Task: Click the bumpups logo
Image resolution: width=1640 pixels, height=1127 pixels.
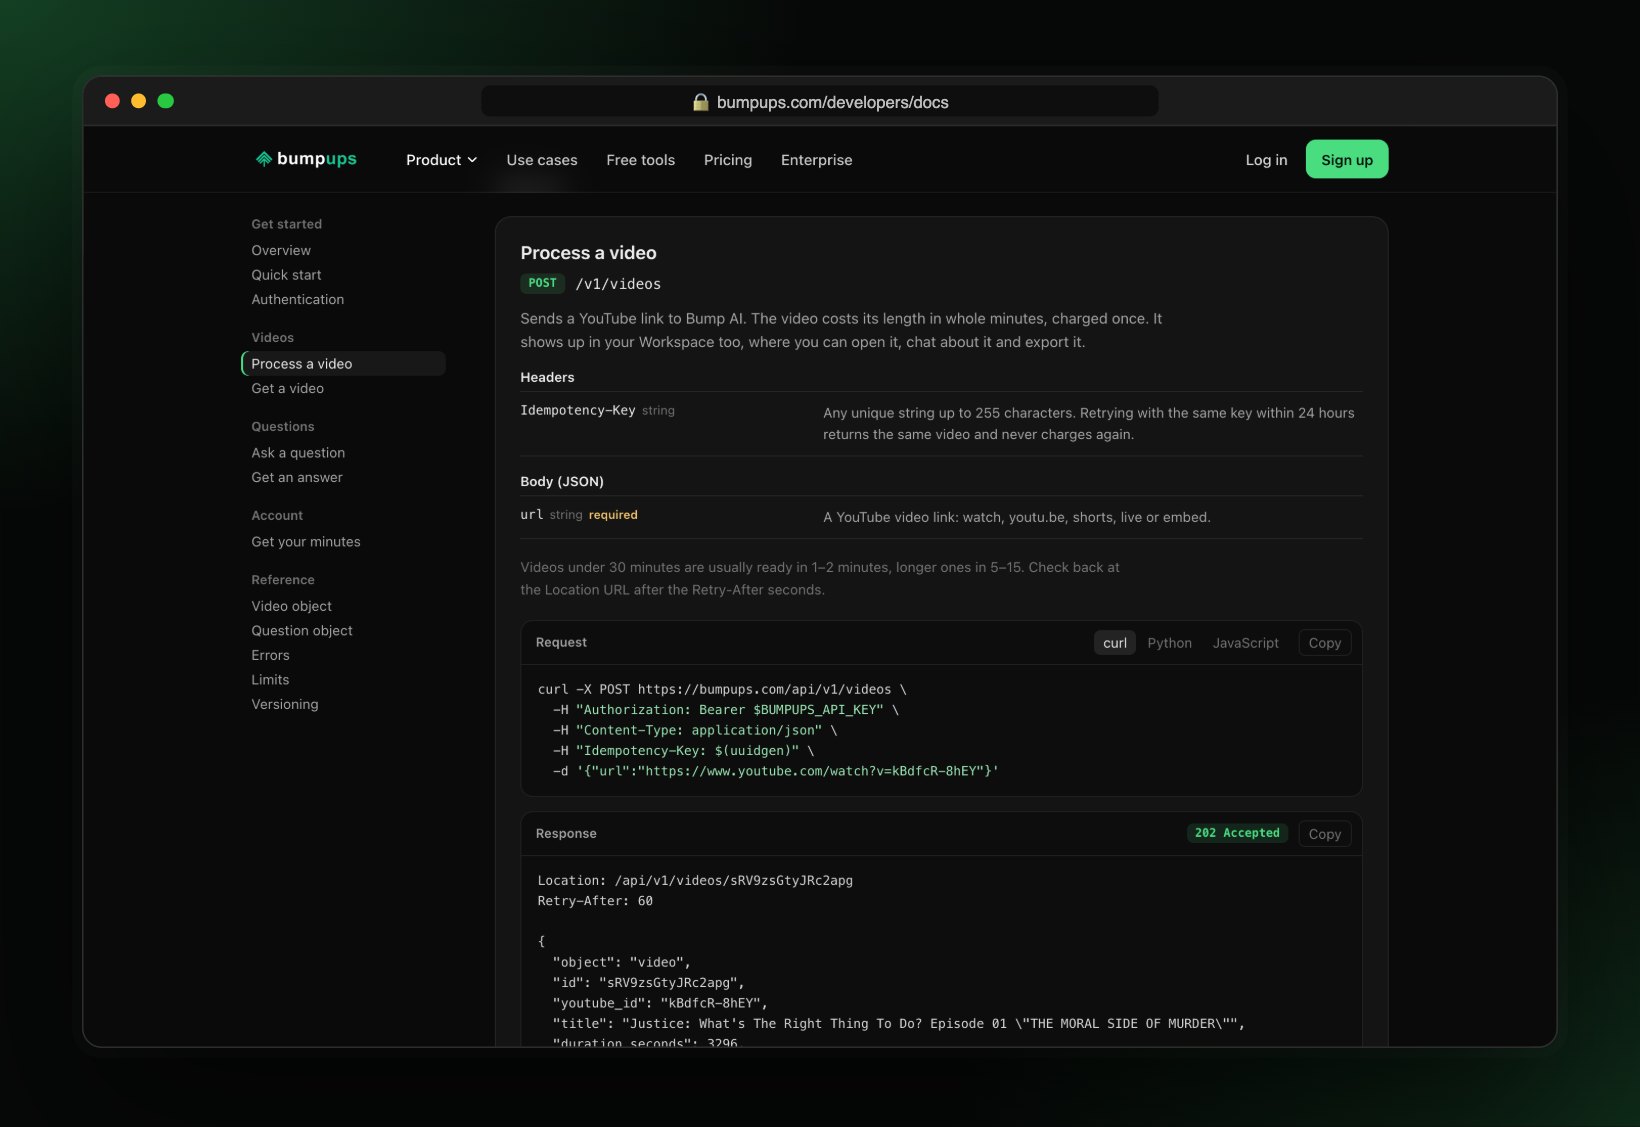Action: (306, 159)
